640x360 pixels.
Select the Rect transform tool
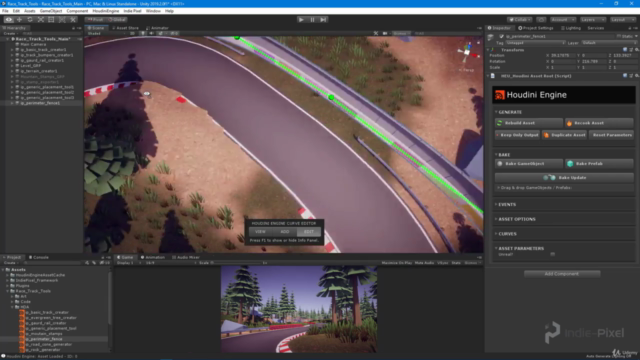coord(51,20)
